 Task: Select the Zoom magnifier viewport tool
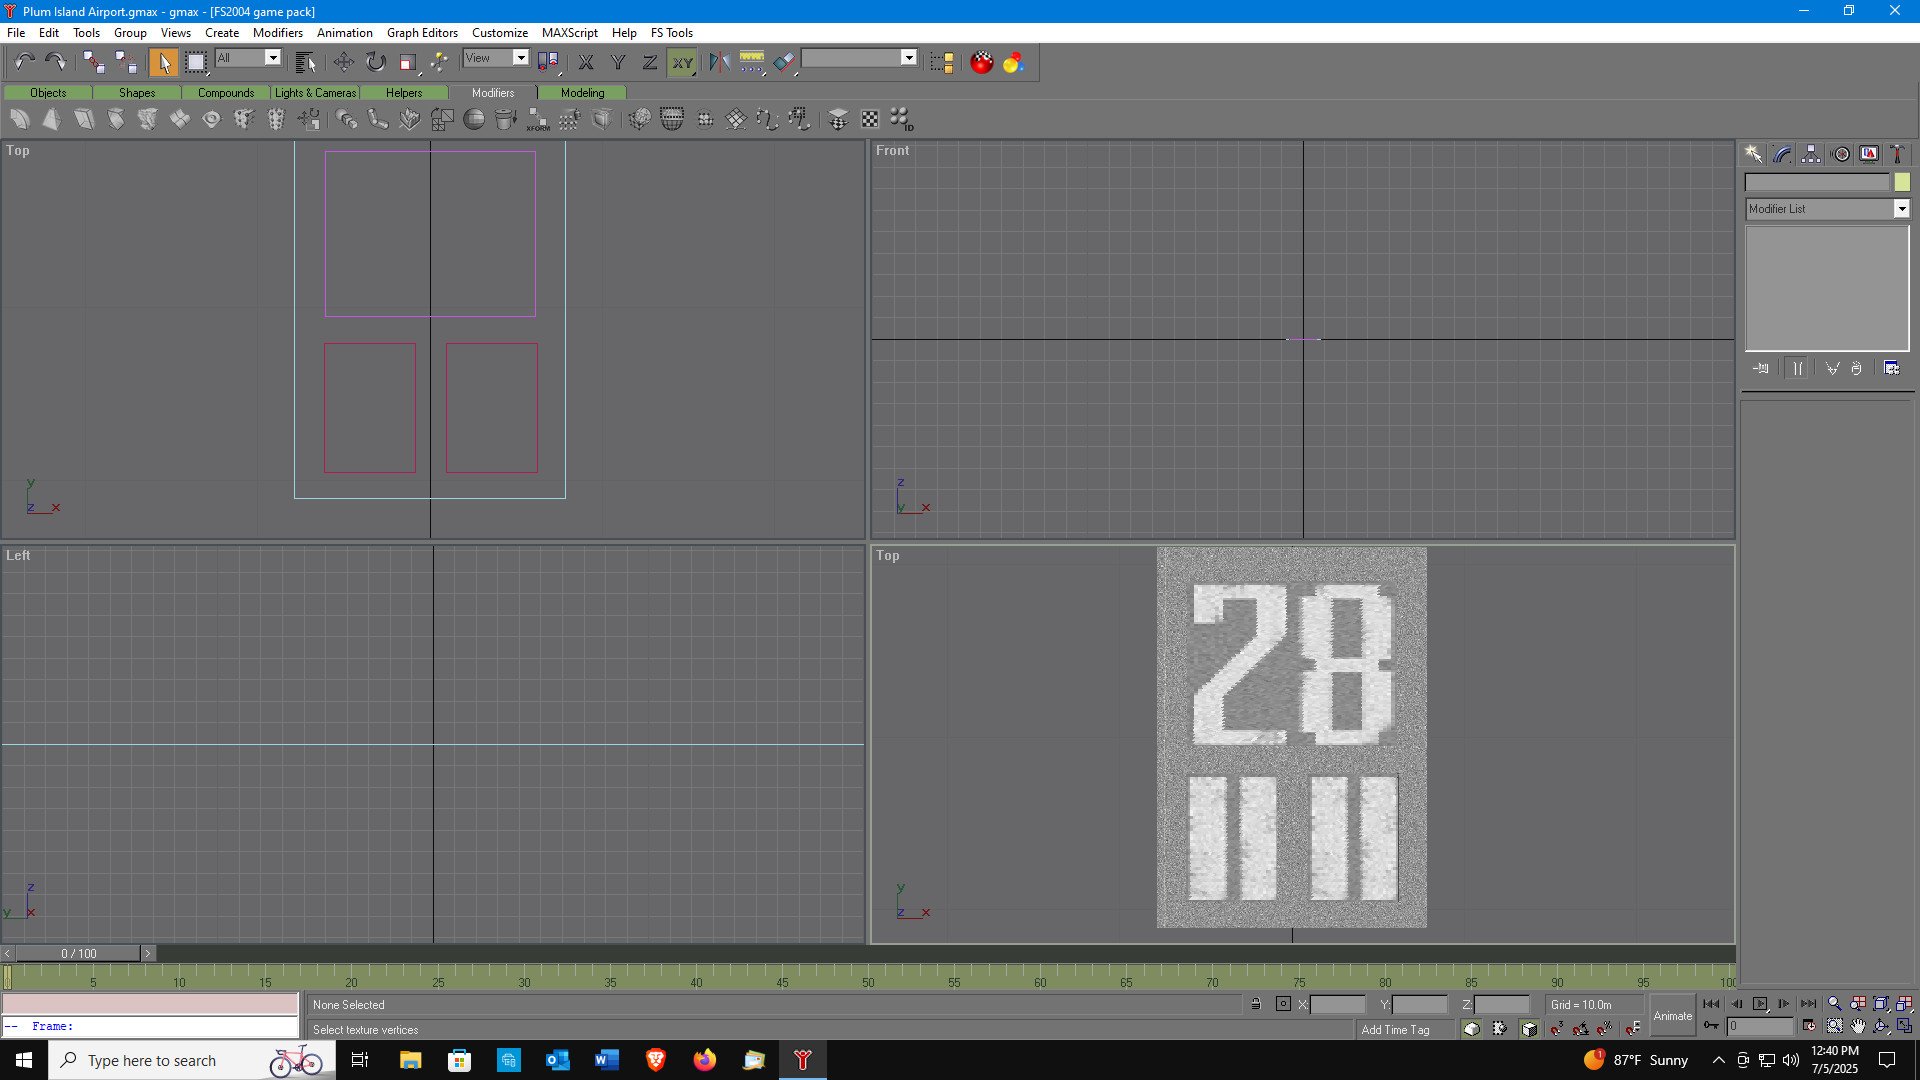coord(1834,1003)
